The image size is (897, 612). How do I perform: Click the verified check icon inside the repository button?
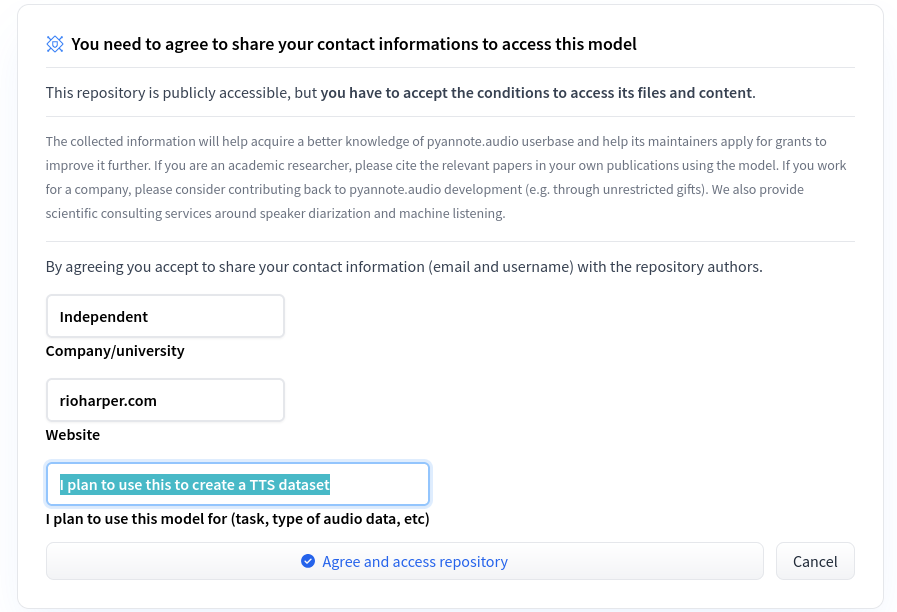[x=308, y=561]
